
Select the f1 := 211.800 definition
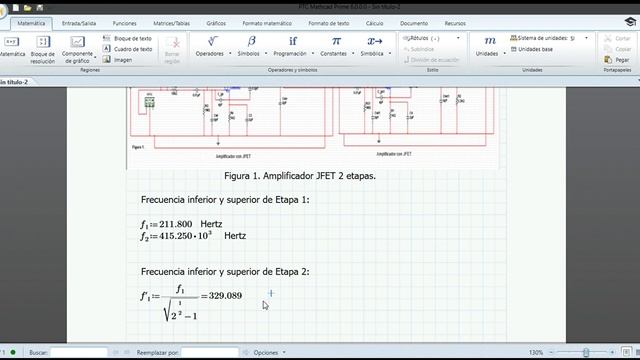166,224
